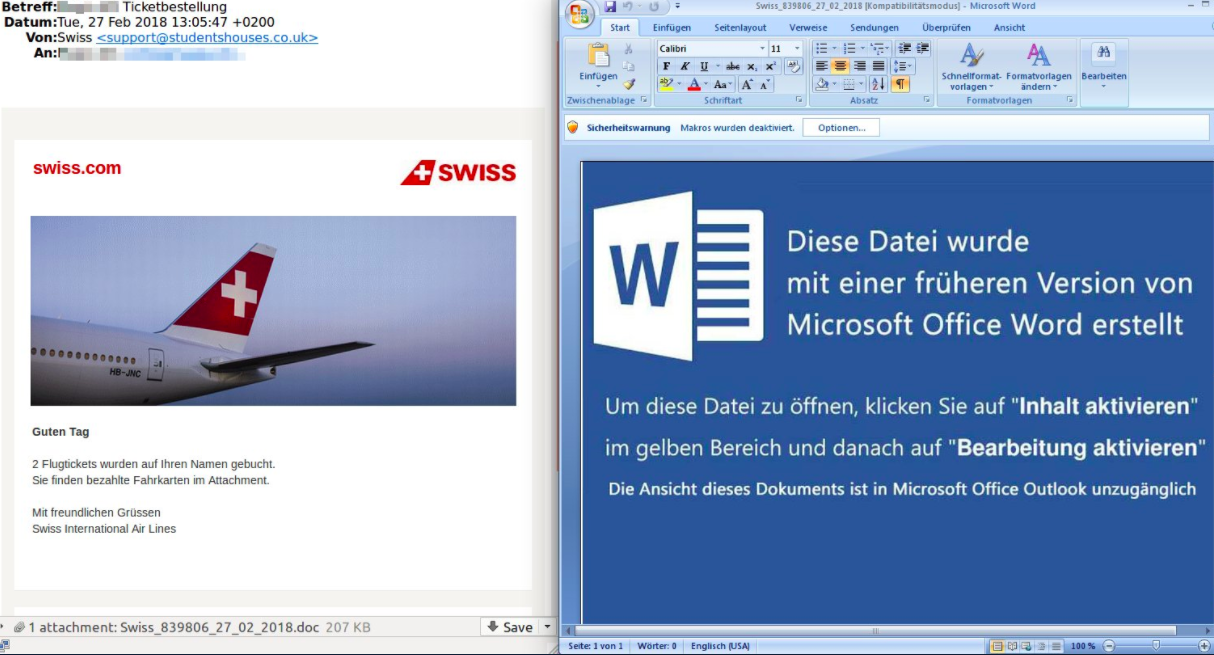Viewport: 1214px width, 655px height.
Task: Move the zoom slider handle in Word
Action: 1156,646
